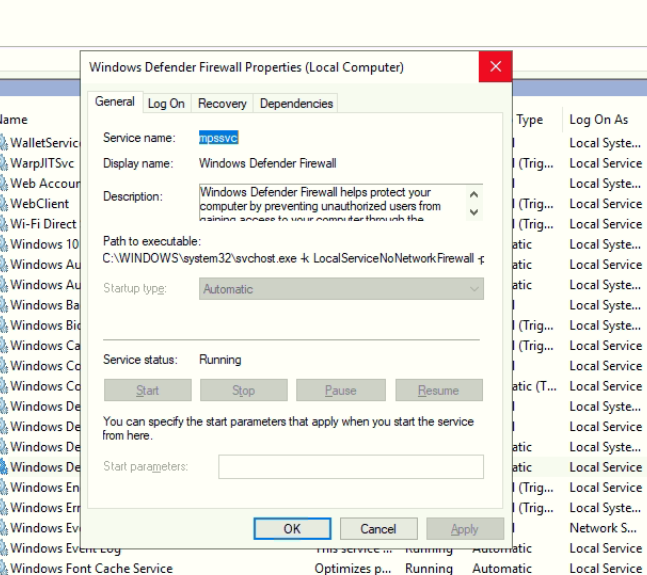Open the Dependencies tab
The height and width of the screenshot is (575, 647).
click(x=296, y=104)
